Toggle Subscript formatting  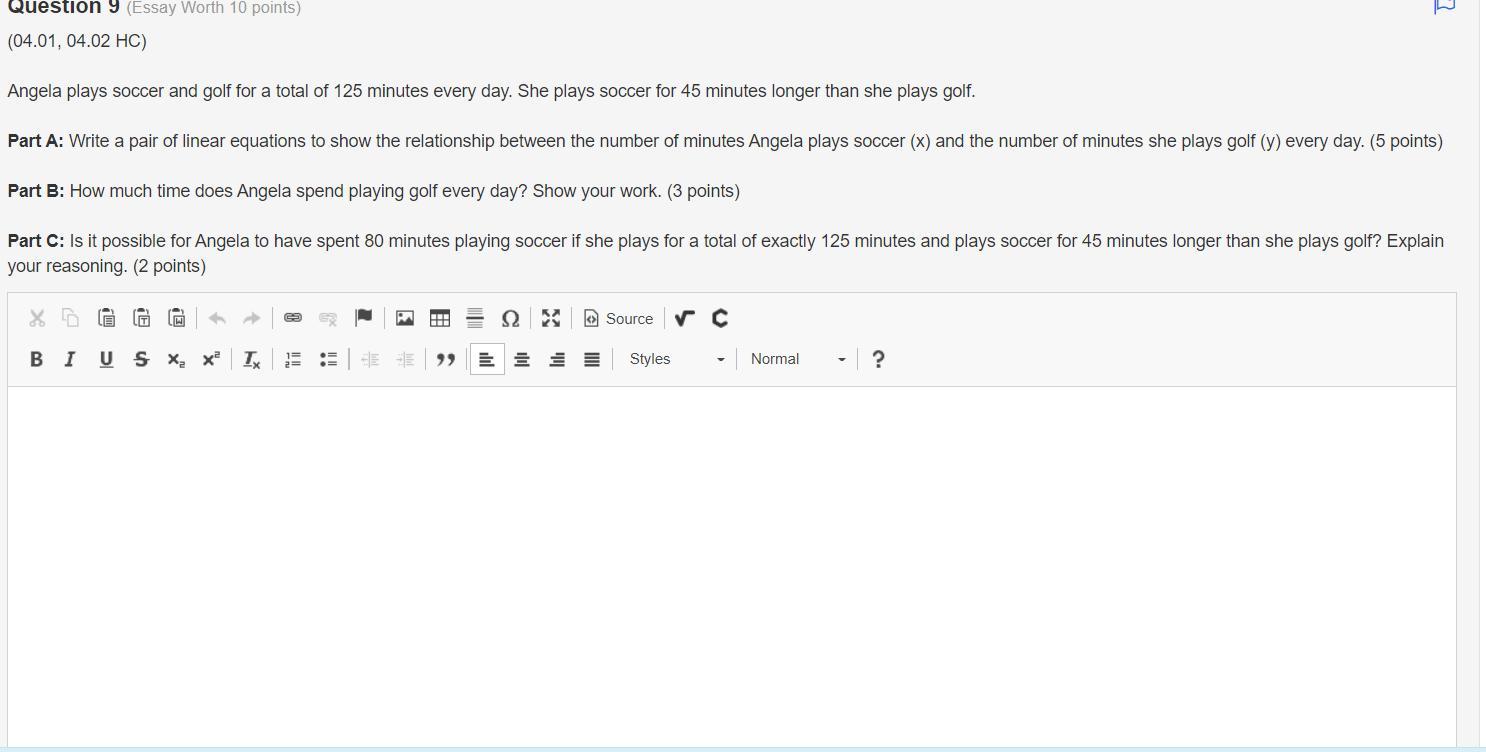[176, 359]
